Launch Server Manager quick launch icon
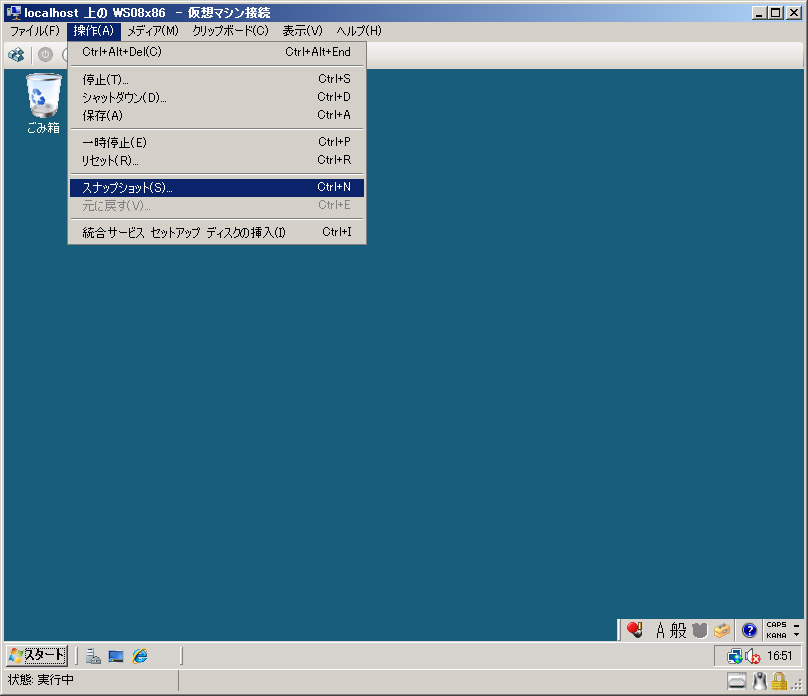This screenshot has height=696, width=808. pyautogui.click(x=93, y=656)
